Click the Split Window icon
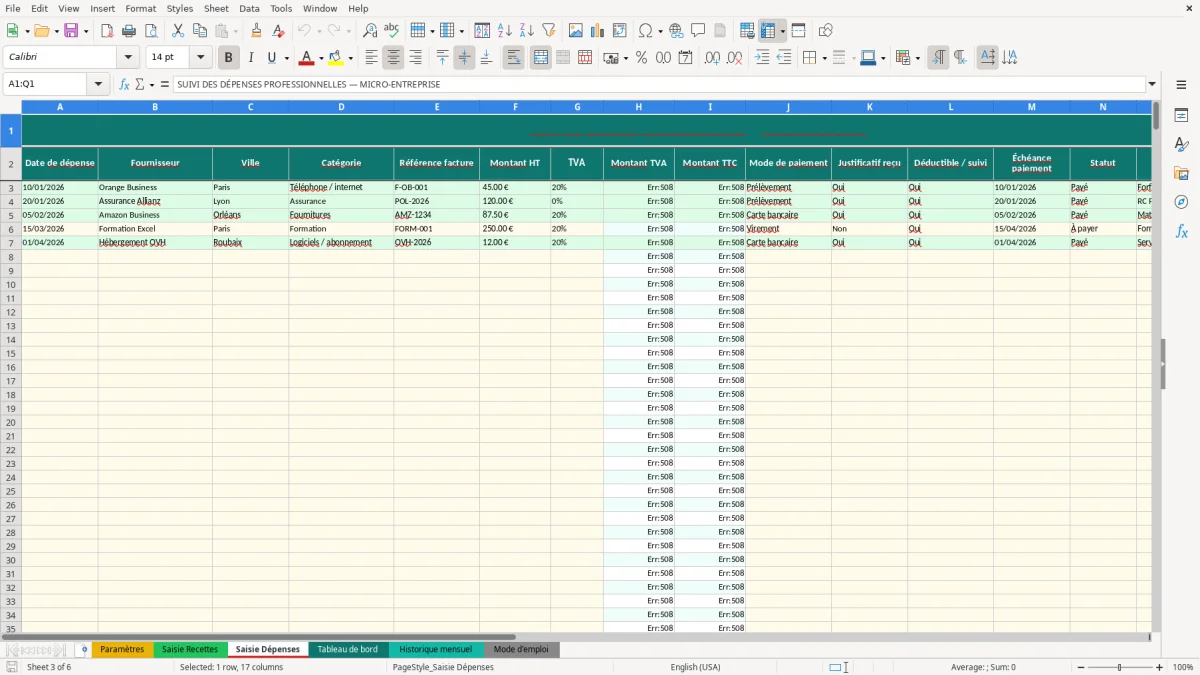This screenshot has width=1200, height=675. [799, 31]
